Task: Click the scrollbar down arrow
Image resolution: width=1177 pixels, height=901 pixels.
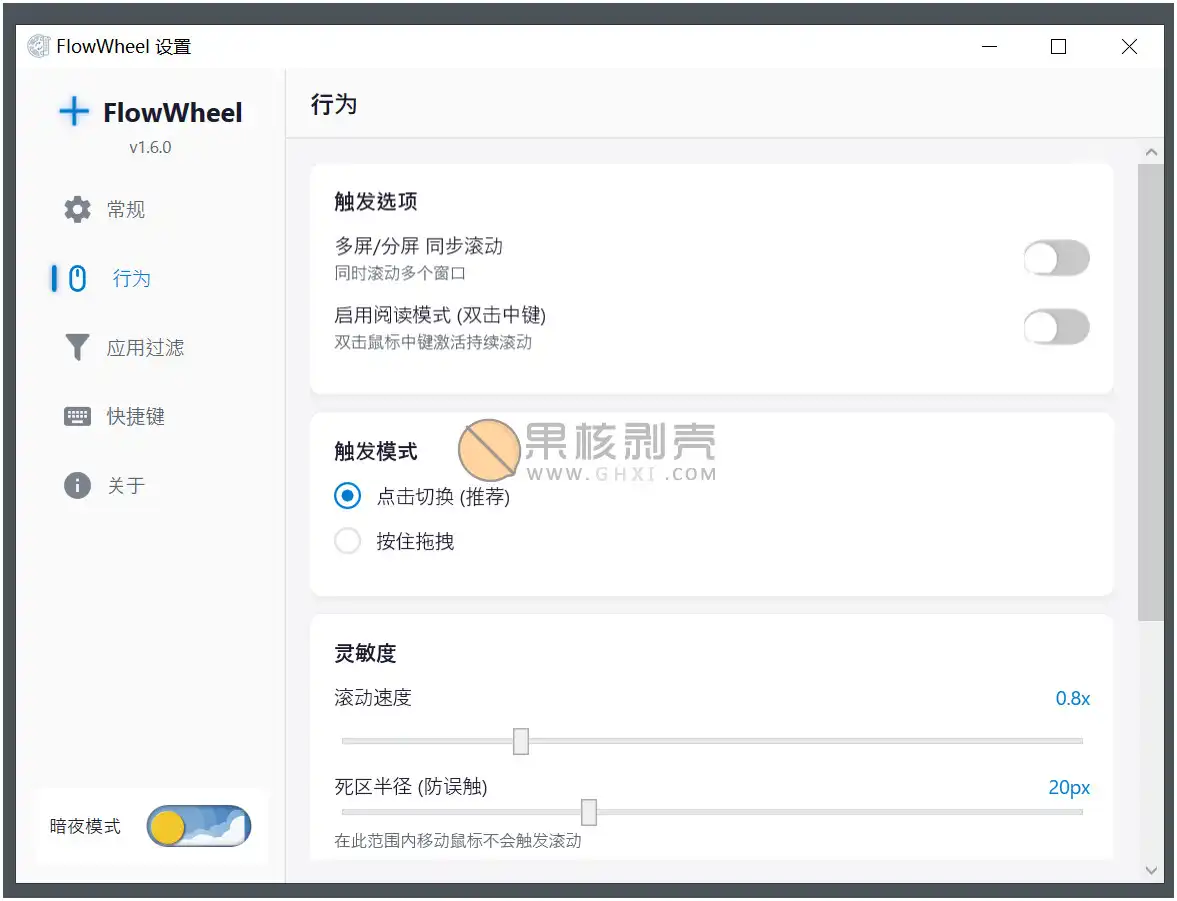Action: (x=1151, y=869)
